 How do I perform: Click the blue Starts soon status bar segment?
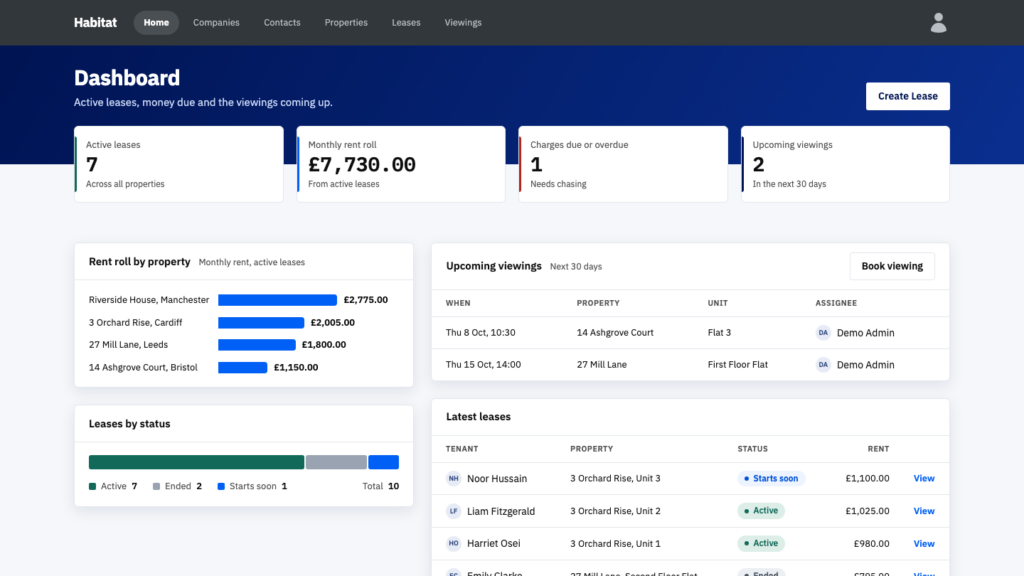[x=383, y=462]
